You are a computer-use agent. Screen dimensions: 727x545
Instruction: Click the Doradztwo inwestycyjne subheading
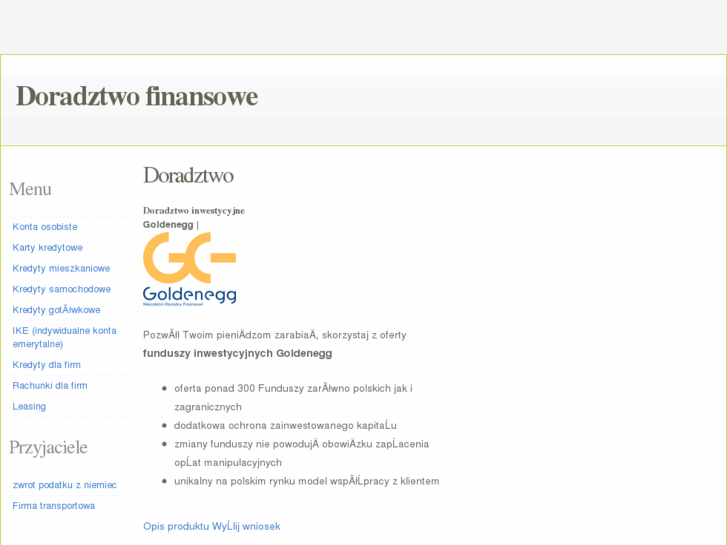pyautogui.click(x=194, y=211)
